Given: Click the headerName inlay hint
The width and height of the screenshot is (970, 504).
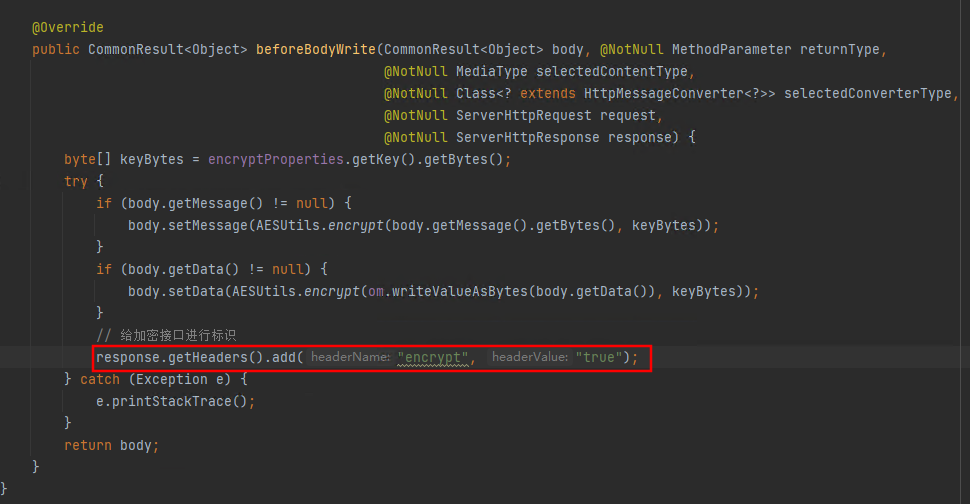Looking at the screenshot, I should coord(351,357).
